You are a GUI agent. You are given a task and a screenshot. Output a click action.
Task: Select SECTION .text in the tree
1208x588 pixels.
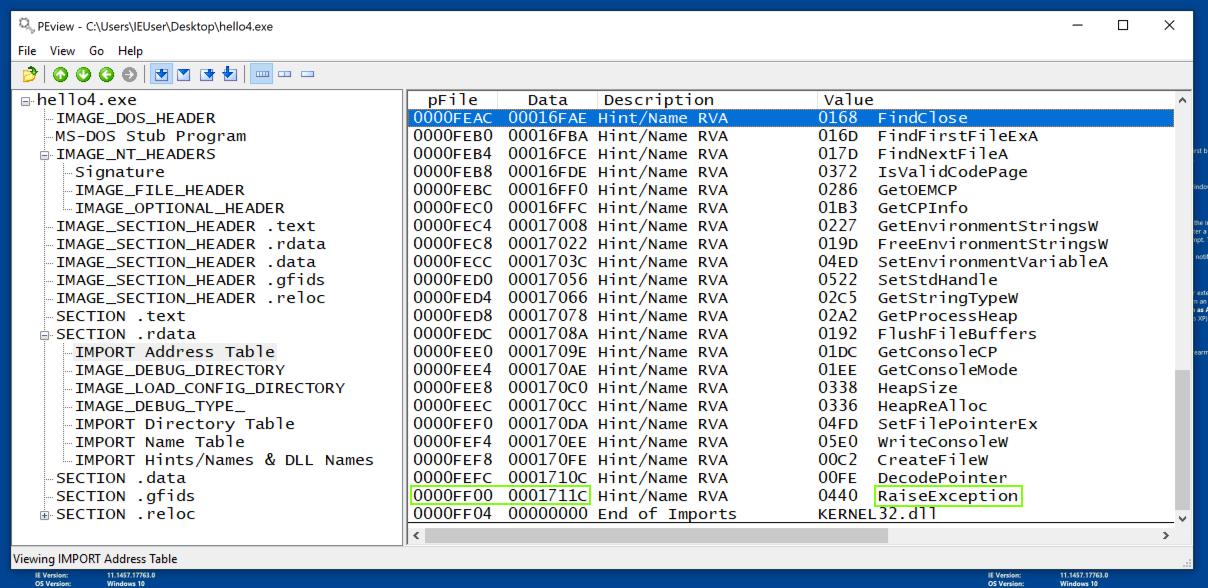pos(120,316)
